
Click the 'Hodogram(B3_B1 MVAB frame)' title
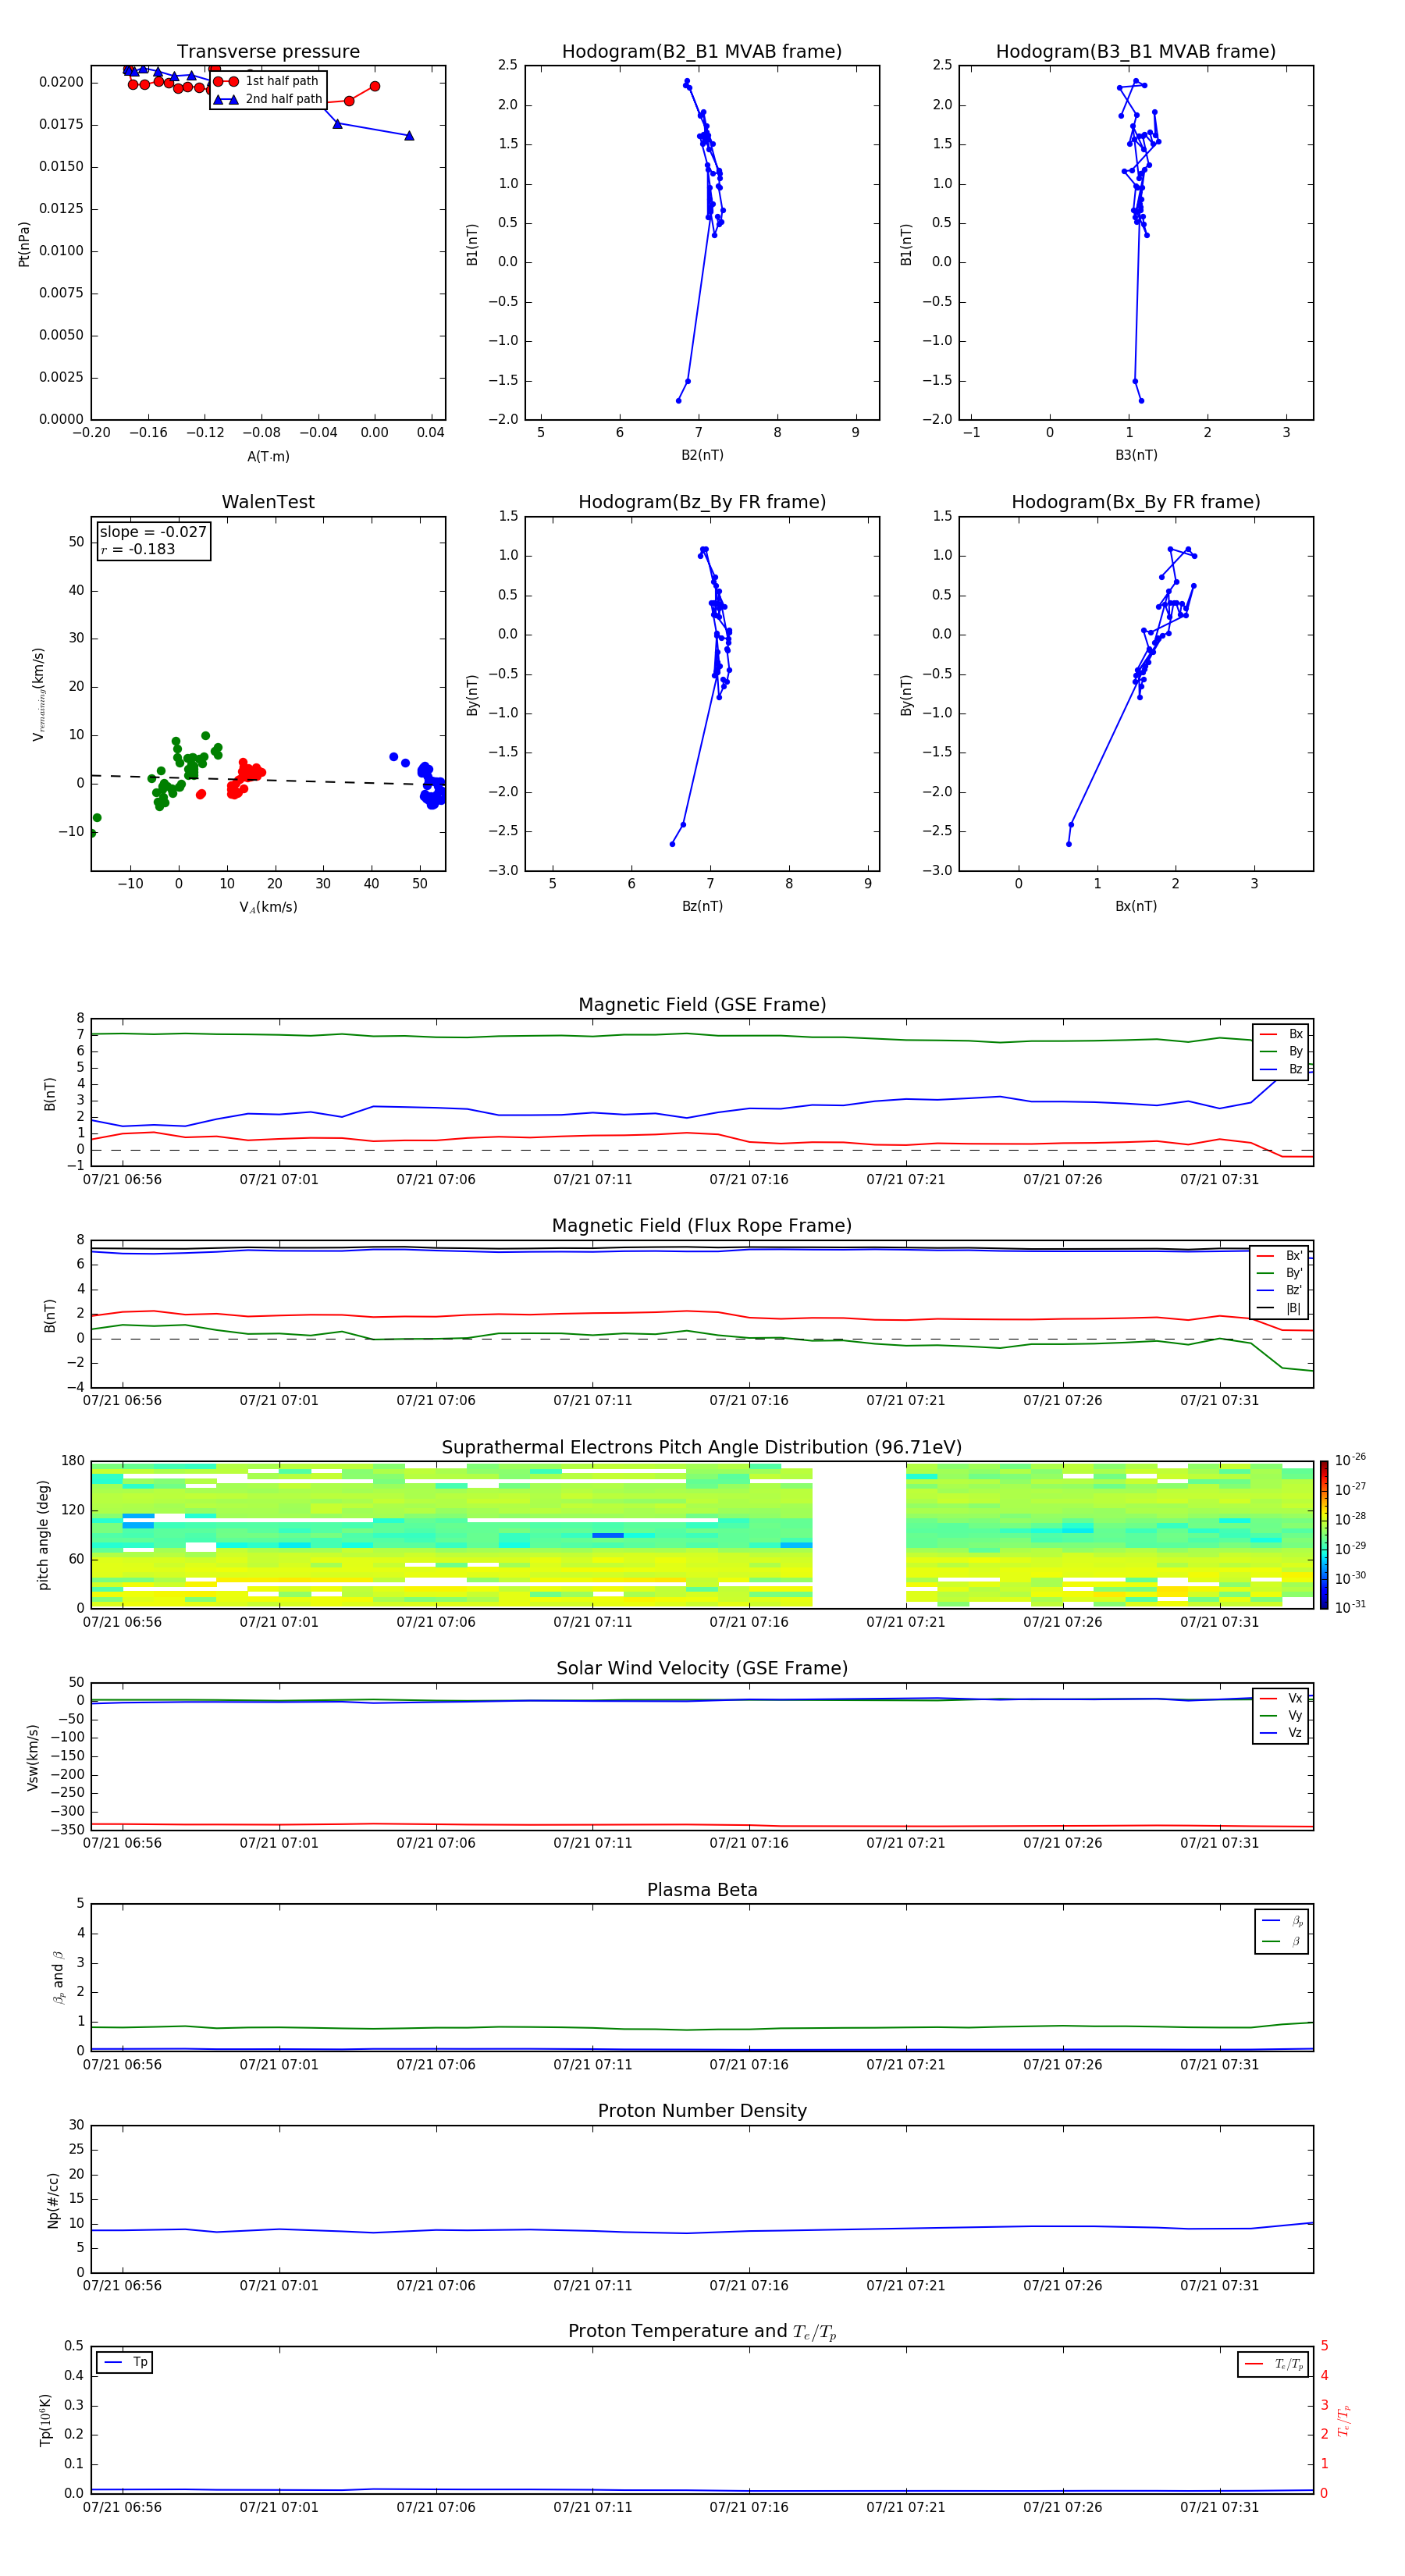[1136, 52]
